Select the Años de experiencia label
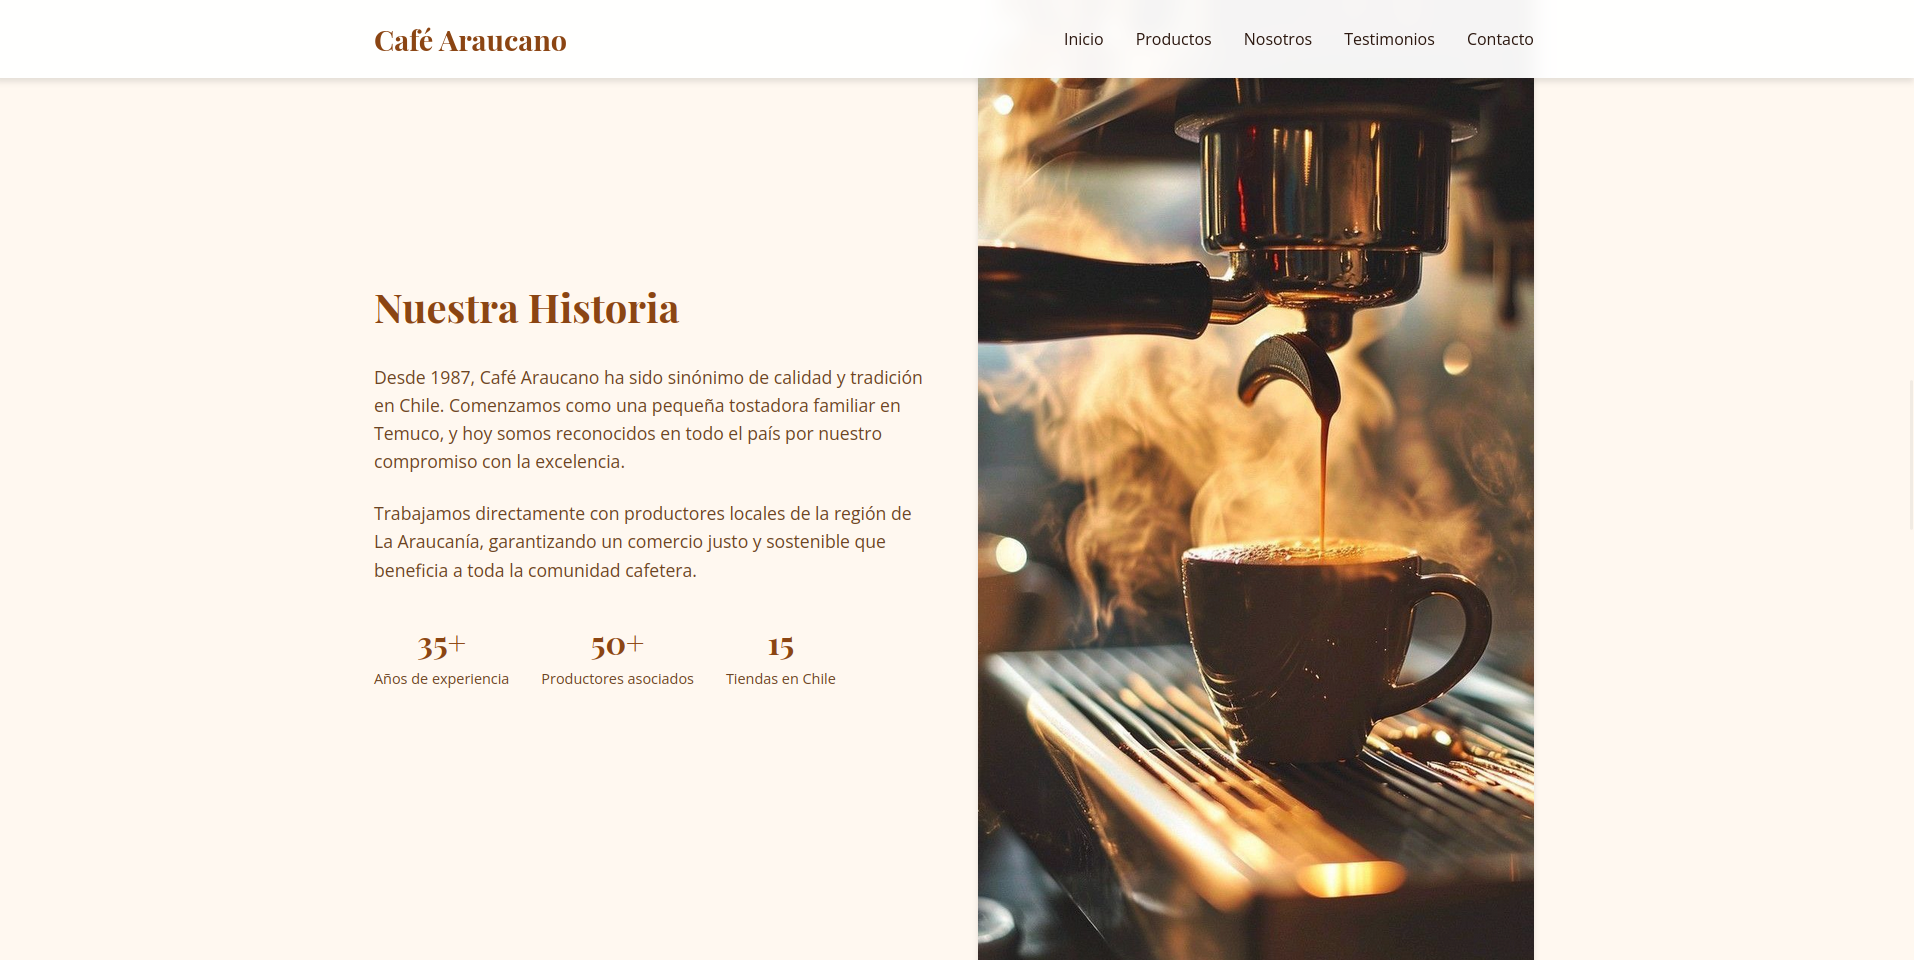1914x960 pixels. 441,679
